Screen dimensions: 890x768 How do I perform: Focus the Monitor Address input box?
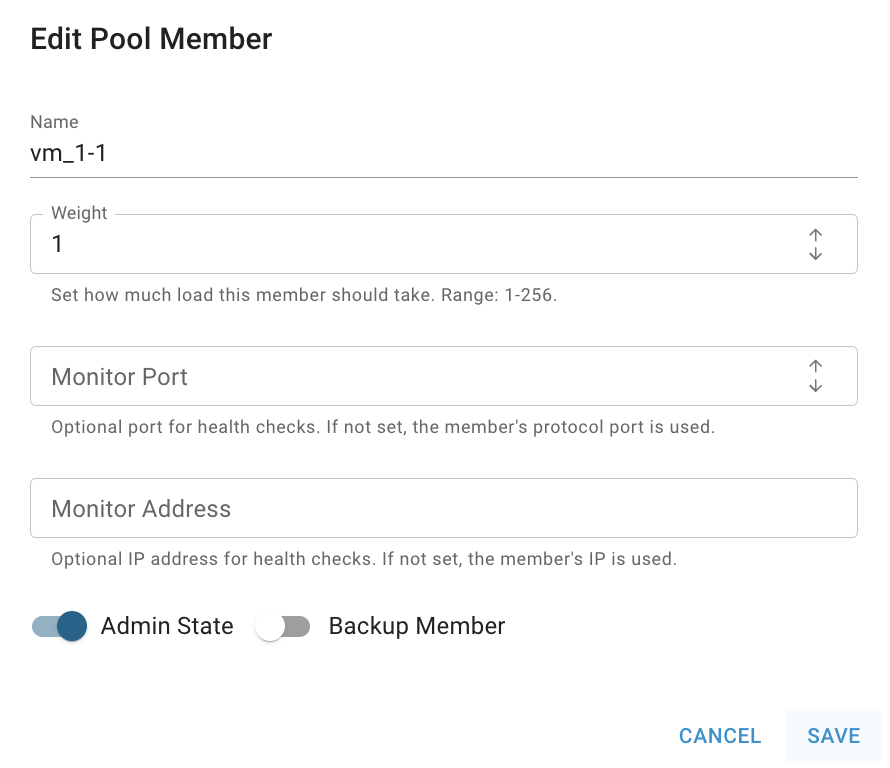click(x=444, y=508)
